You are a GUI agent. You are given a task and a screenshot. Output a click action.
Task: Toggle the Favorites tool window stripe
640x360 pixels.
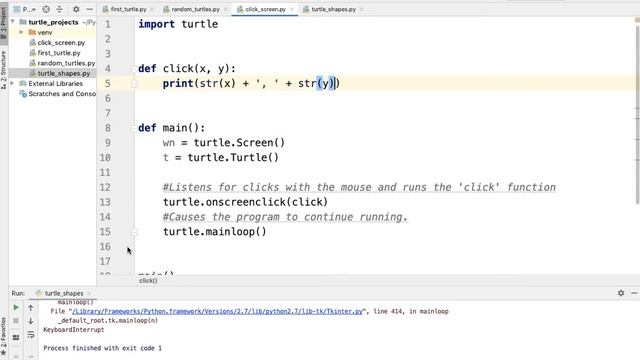pyautogui.click(x=4, y=337)
